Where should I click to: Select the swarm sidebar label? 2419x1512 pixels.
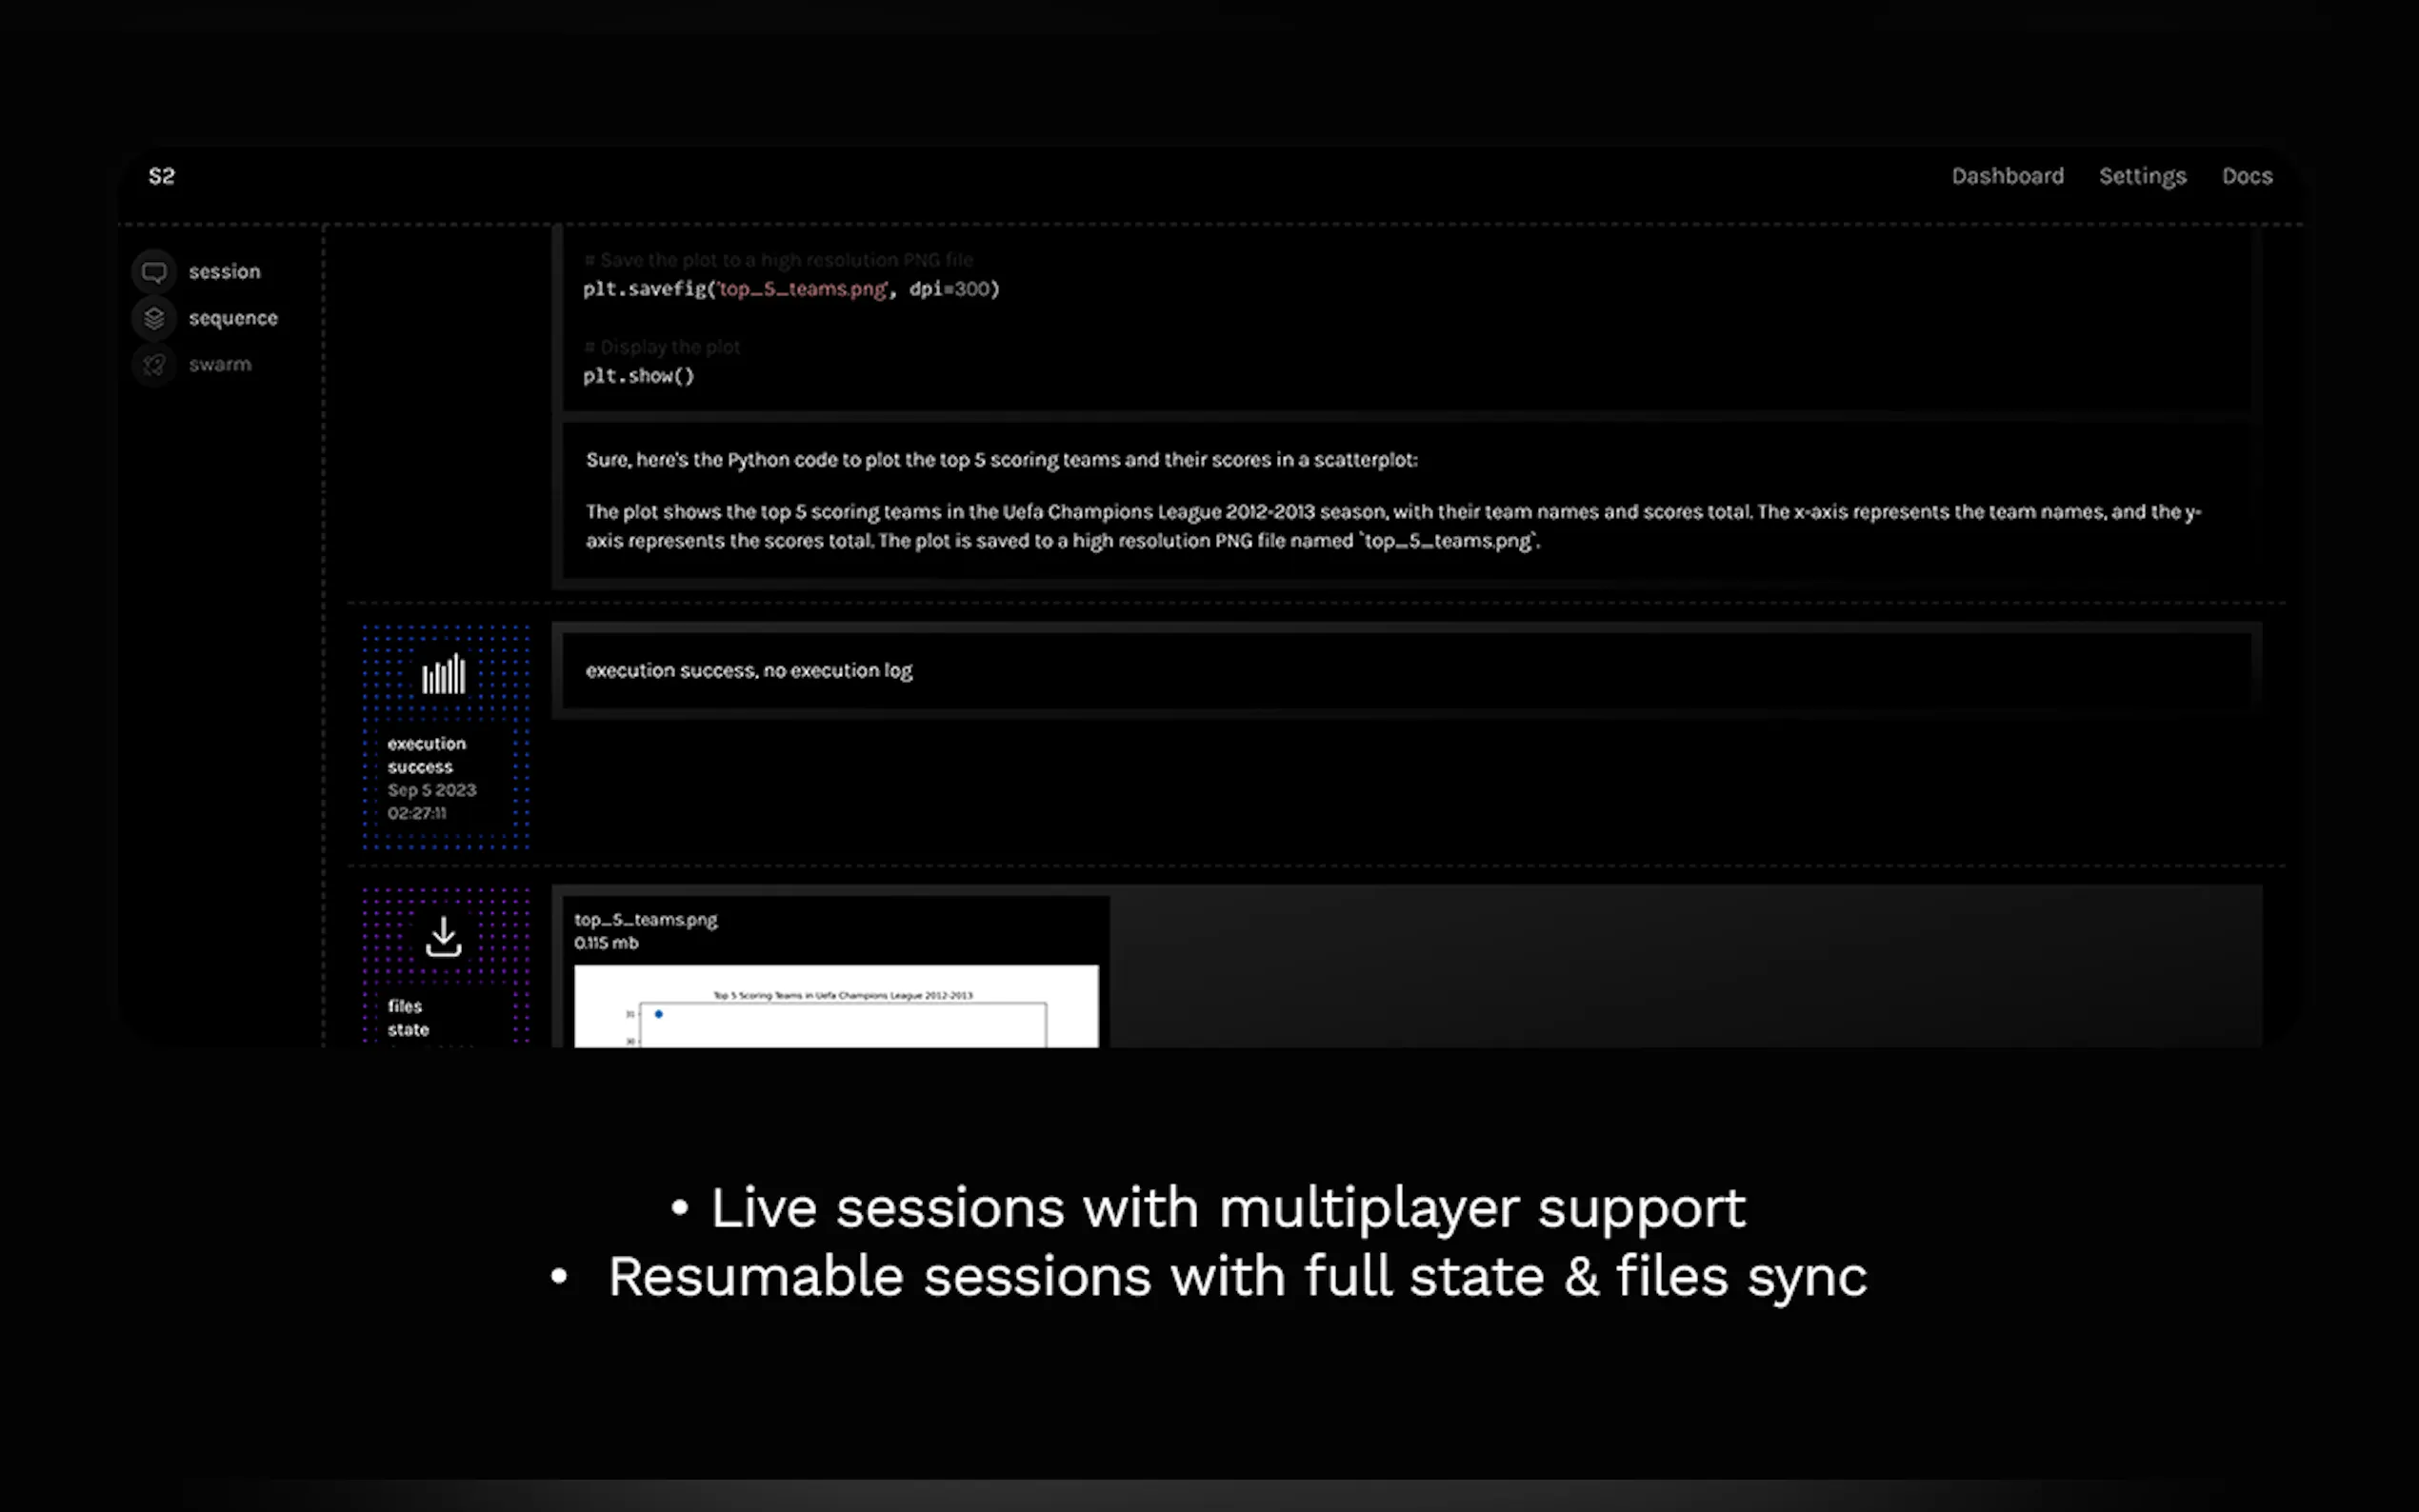click(220, 365)
